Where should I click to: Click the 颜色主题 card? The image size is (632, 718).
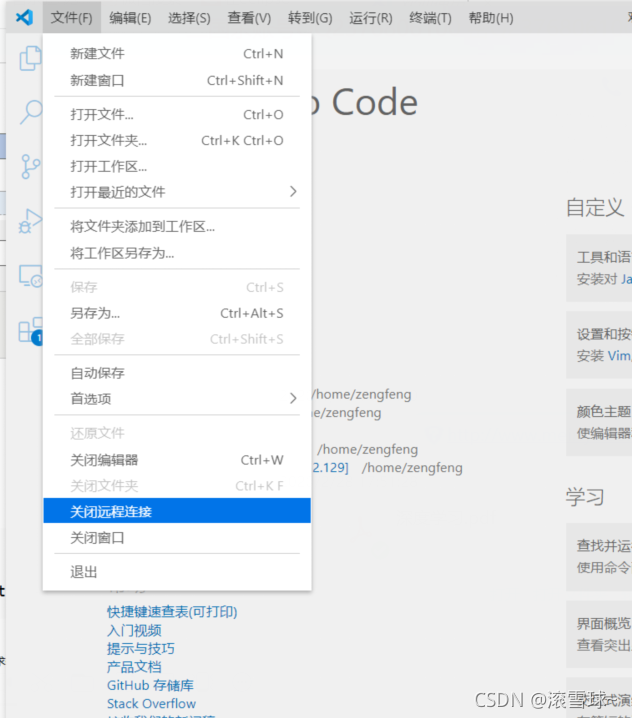pos(599,422)
